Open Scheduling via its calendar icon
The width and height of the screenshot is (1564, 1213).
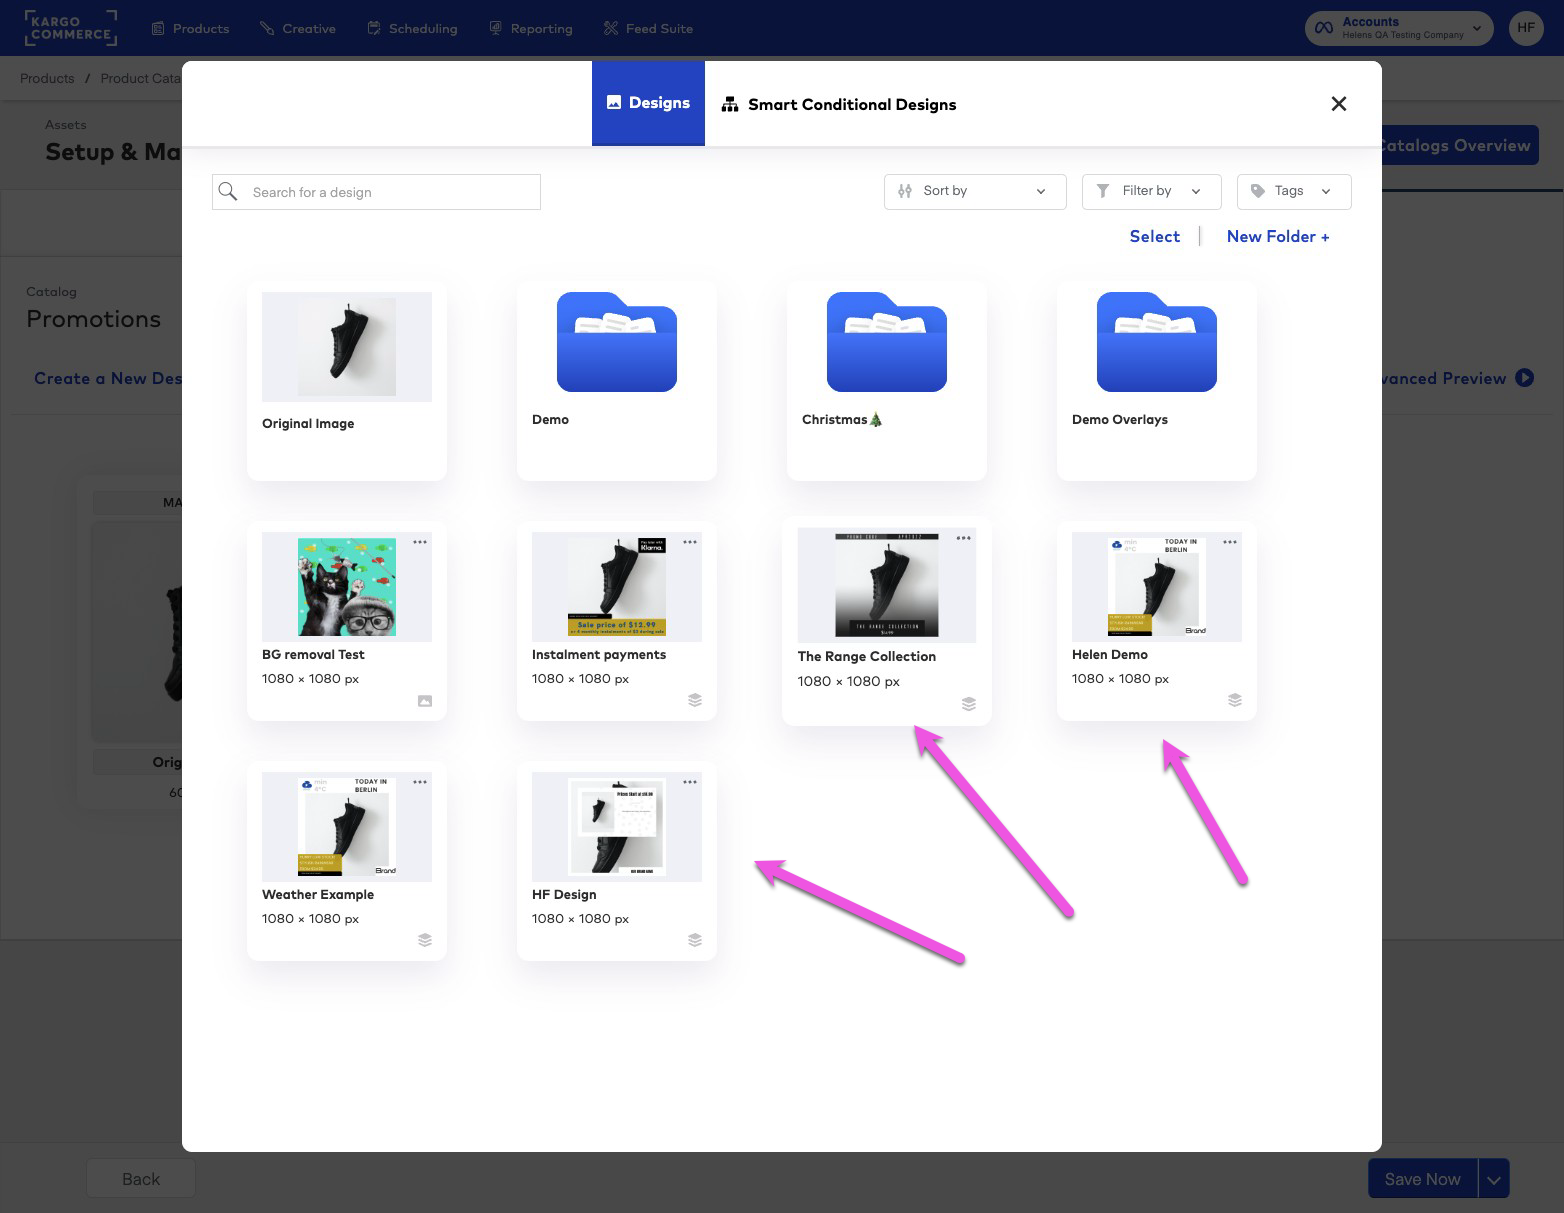point(373,28)
